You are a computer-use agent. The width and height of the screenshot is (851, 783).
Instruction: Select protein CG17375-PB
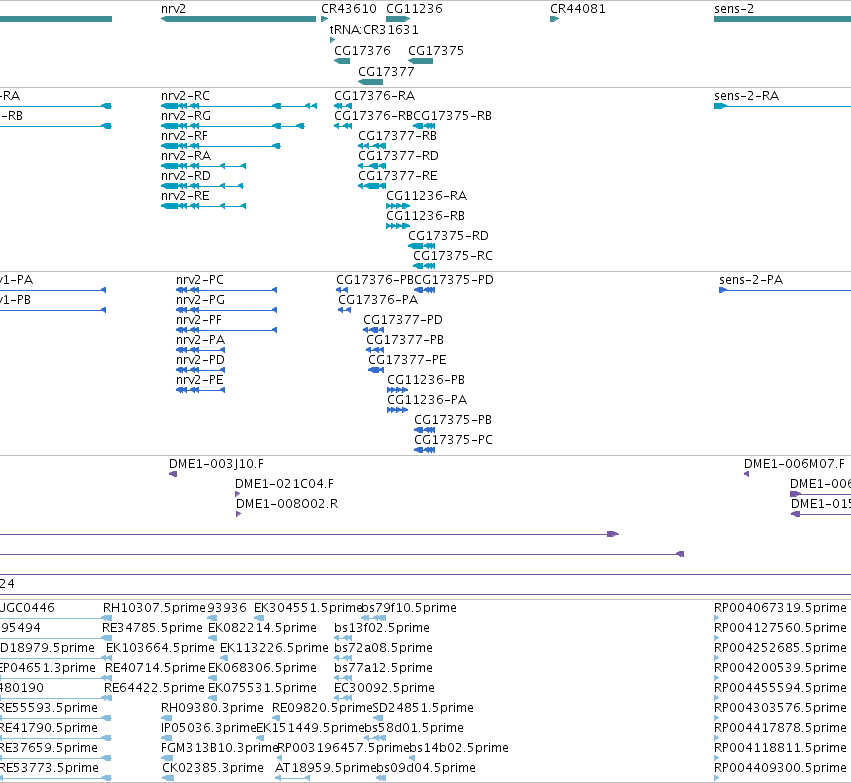453,421
